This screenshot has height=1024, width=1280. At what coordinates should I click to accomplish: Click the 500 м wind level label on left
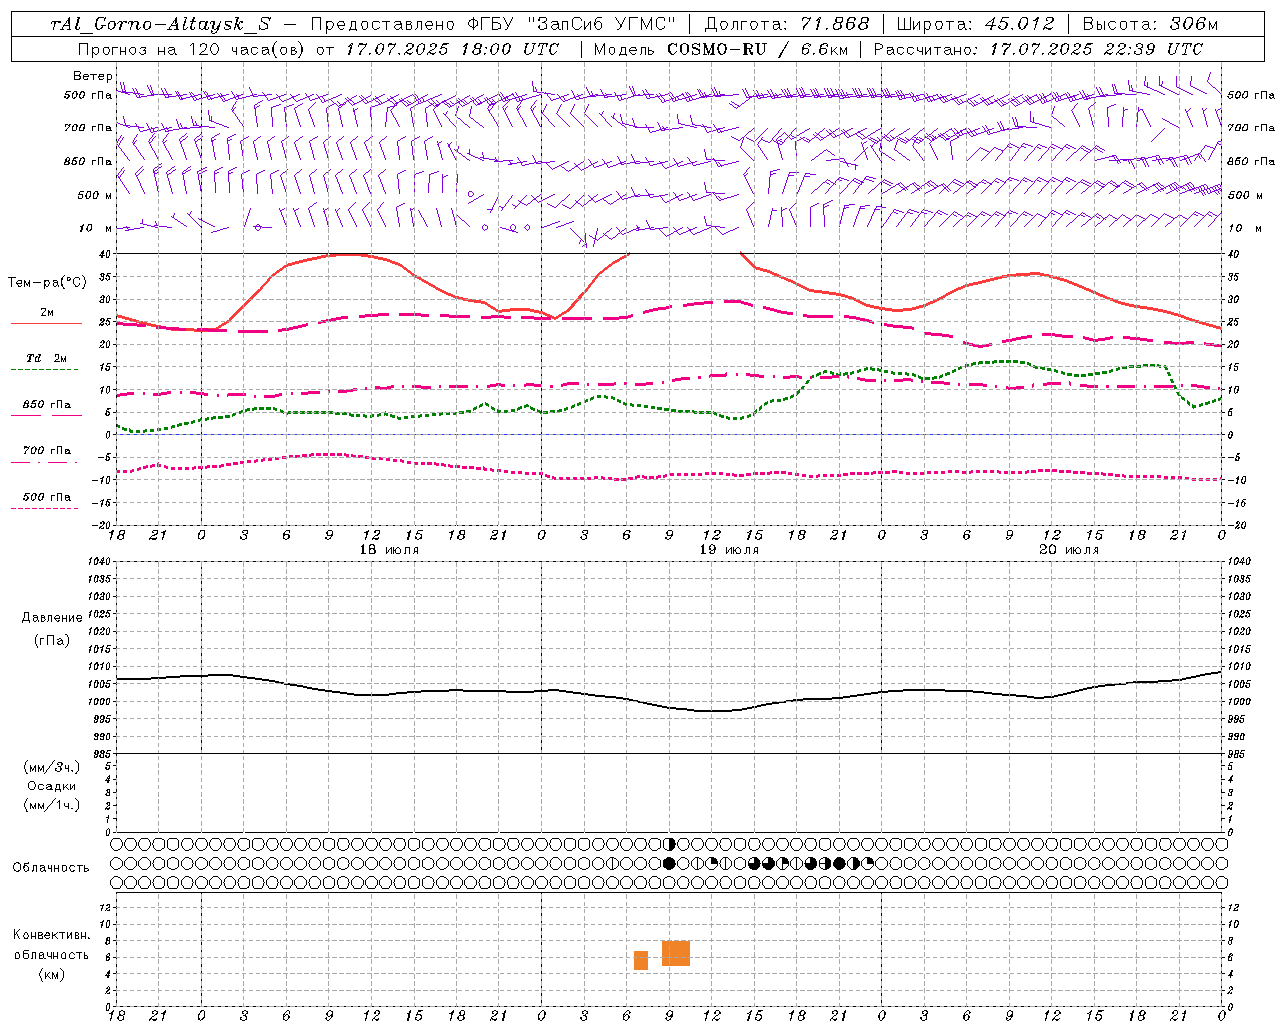[x=95, y=195]
